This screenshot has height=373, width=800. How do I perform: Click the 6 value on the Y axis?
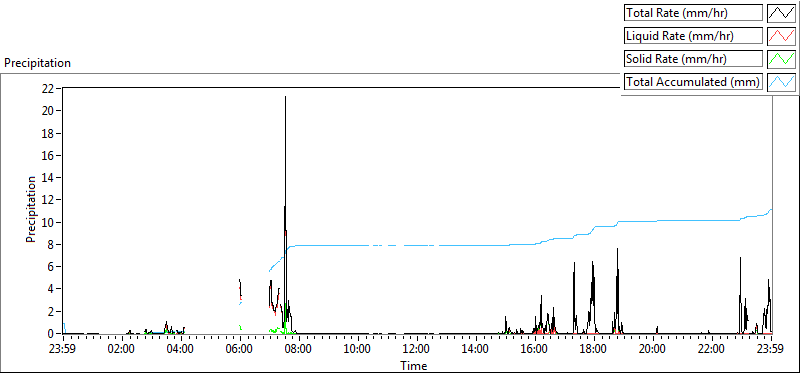pyautogui.click(x=52, y=267)
